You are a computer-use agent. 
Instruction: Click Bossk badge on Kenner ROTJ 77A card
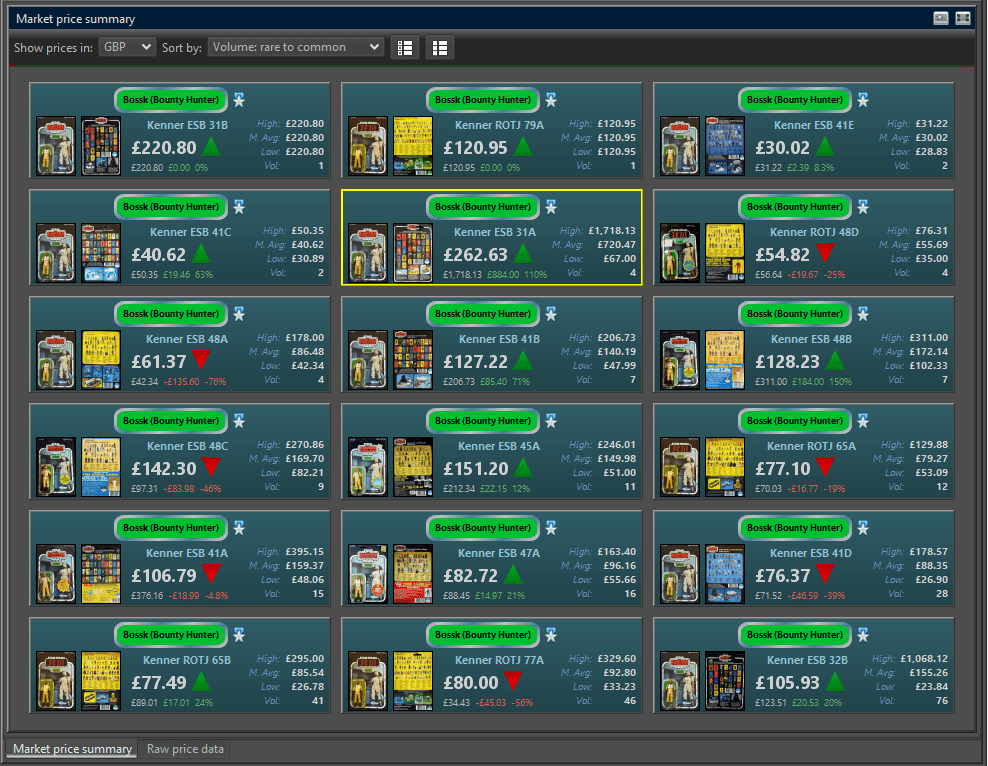tap(483, 635)
